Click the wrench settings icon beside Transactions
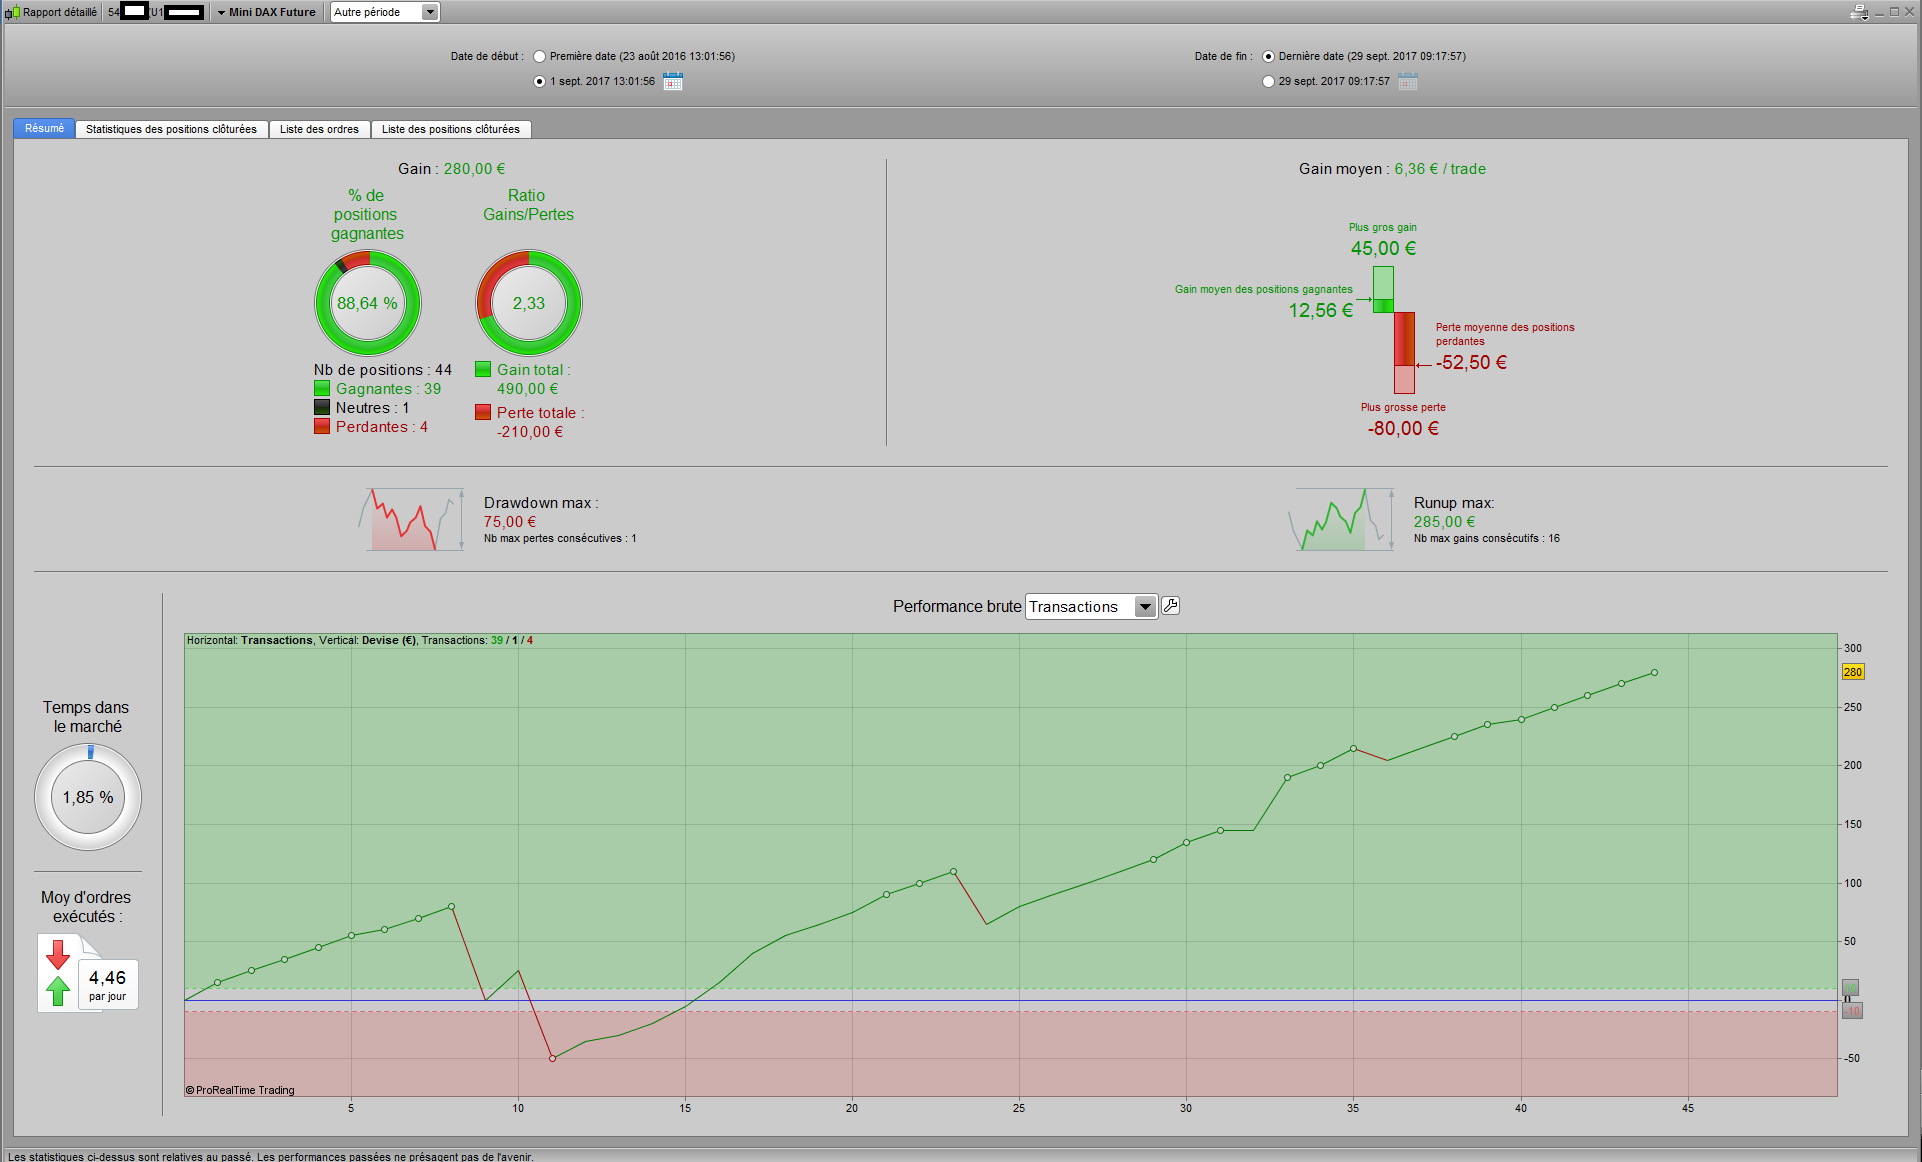This screenshot has width=1922, height=1162. pos(1171,606)
